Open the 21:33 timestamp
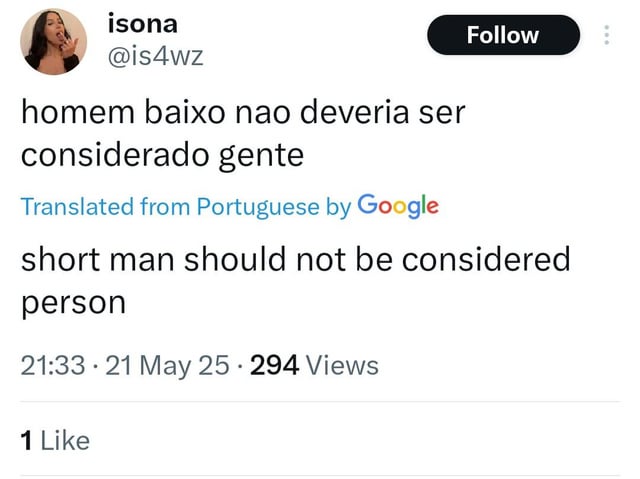This screenshot has width=640, height=479. (53, 365)
